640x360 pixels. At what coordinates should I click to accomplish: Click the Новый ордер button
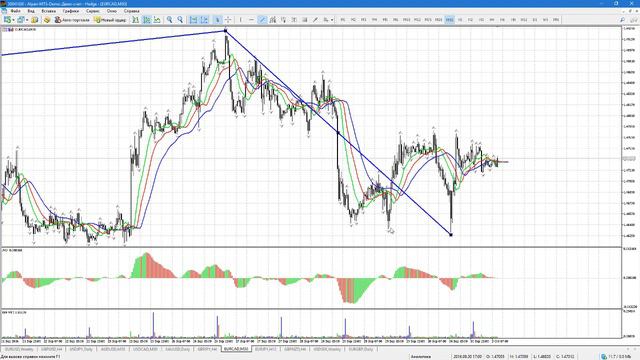(110, 20)
